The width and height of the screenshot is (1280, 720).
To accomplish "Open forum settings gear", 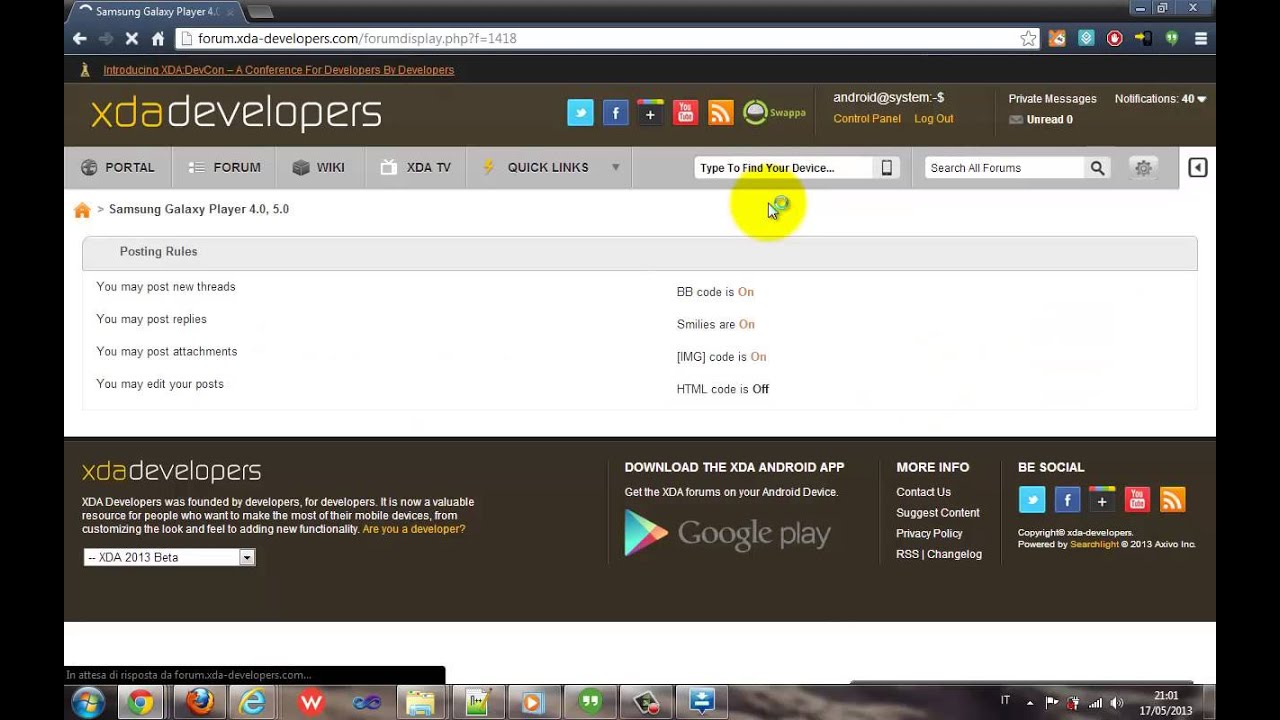I will (1143, 168).
